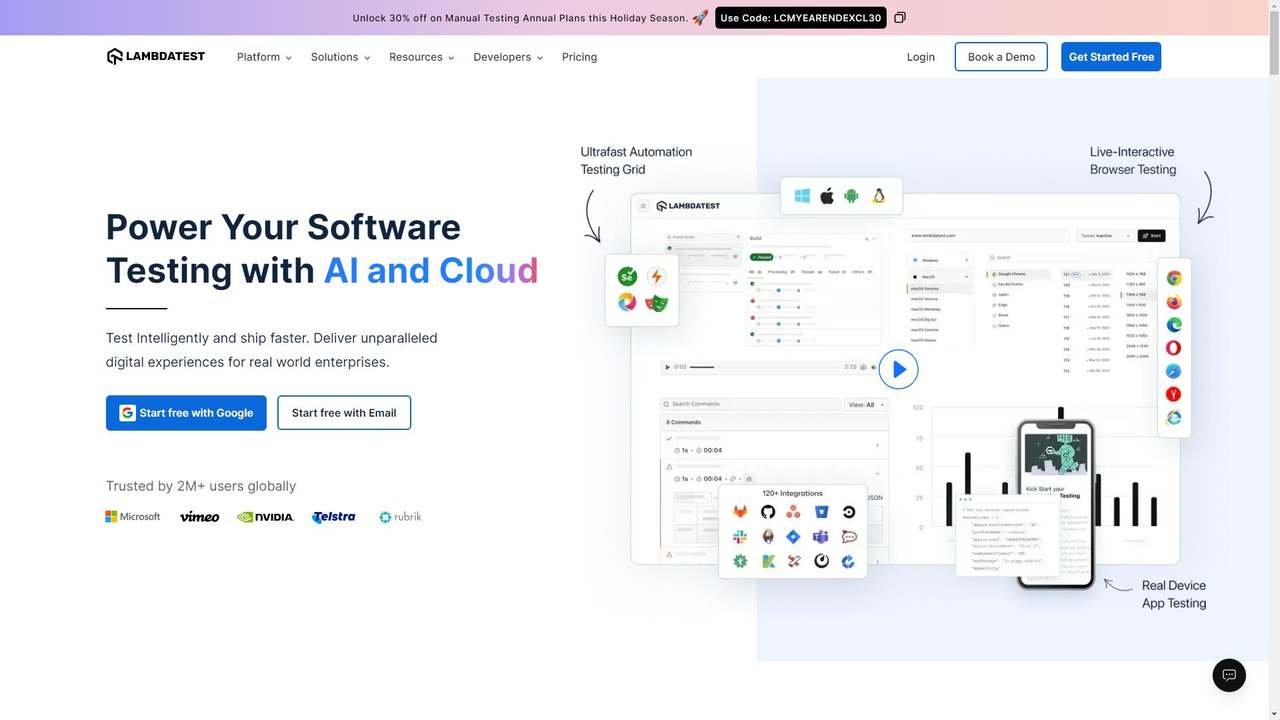Click the Android robot icon
The height and width of the screenshot is (720, 1280).
coord(851,196)
